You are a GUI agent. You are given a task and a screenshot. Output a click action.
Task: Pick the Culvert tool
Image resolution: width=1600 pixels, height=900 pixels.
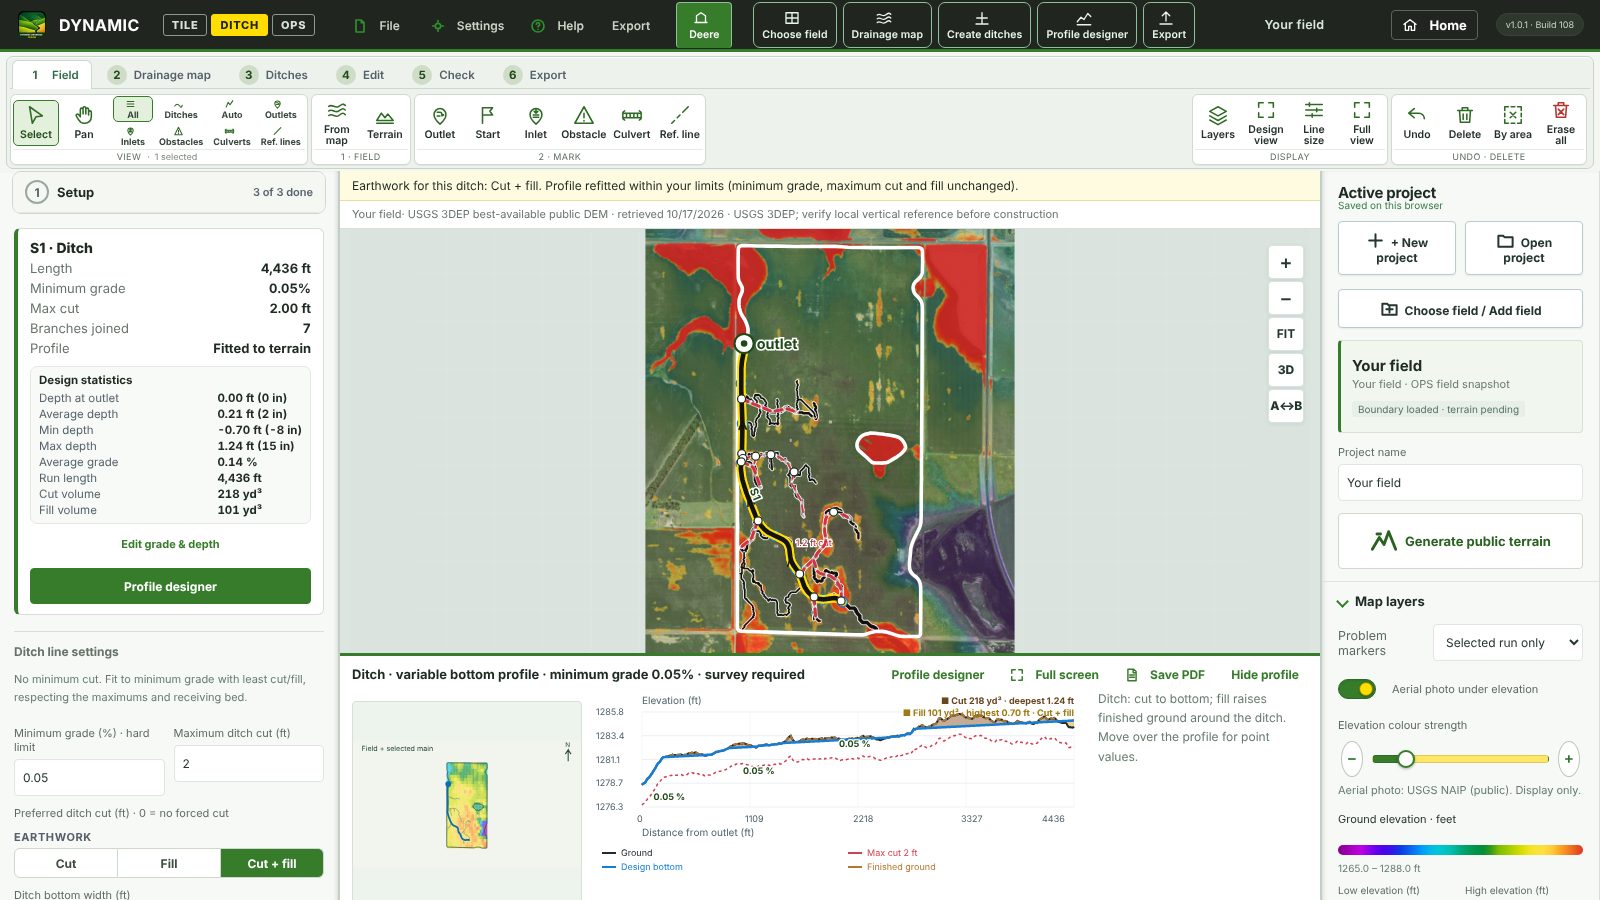(632, 123)
